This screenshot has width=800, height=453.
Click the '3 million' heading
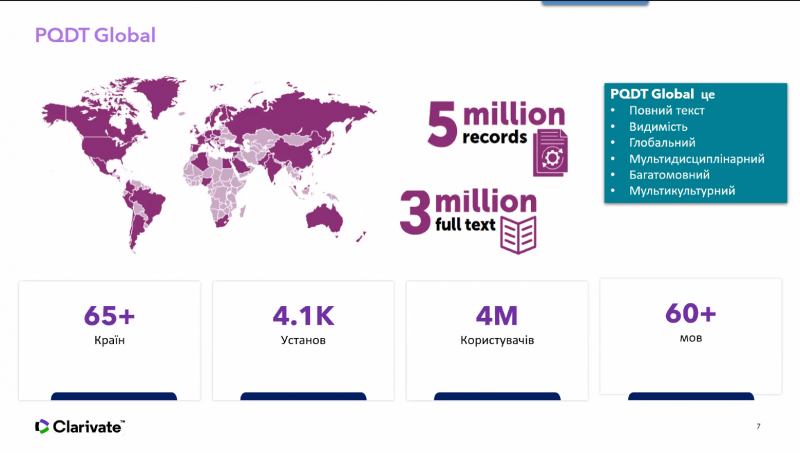tap(468, 211)
